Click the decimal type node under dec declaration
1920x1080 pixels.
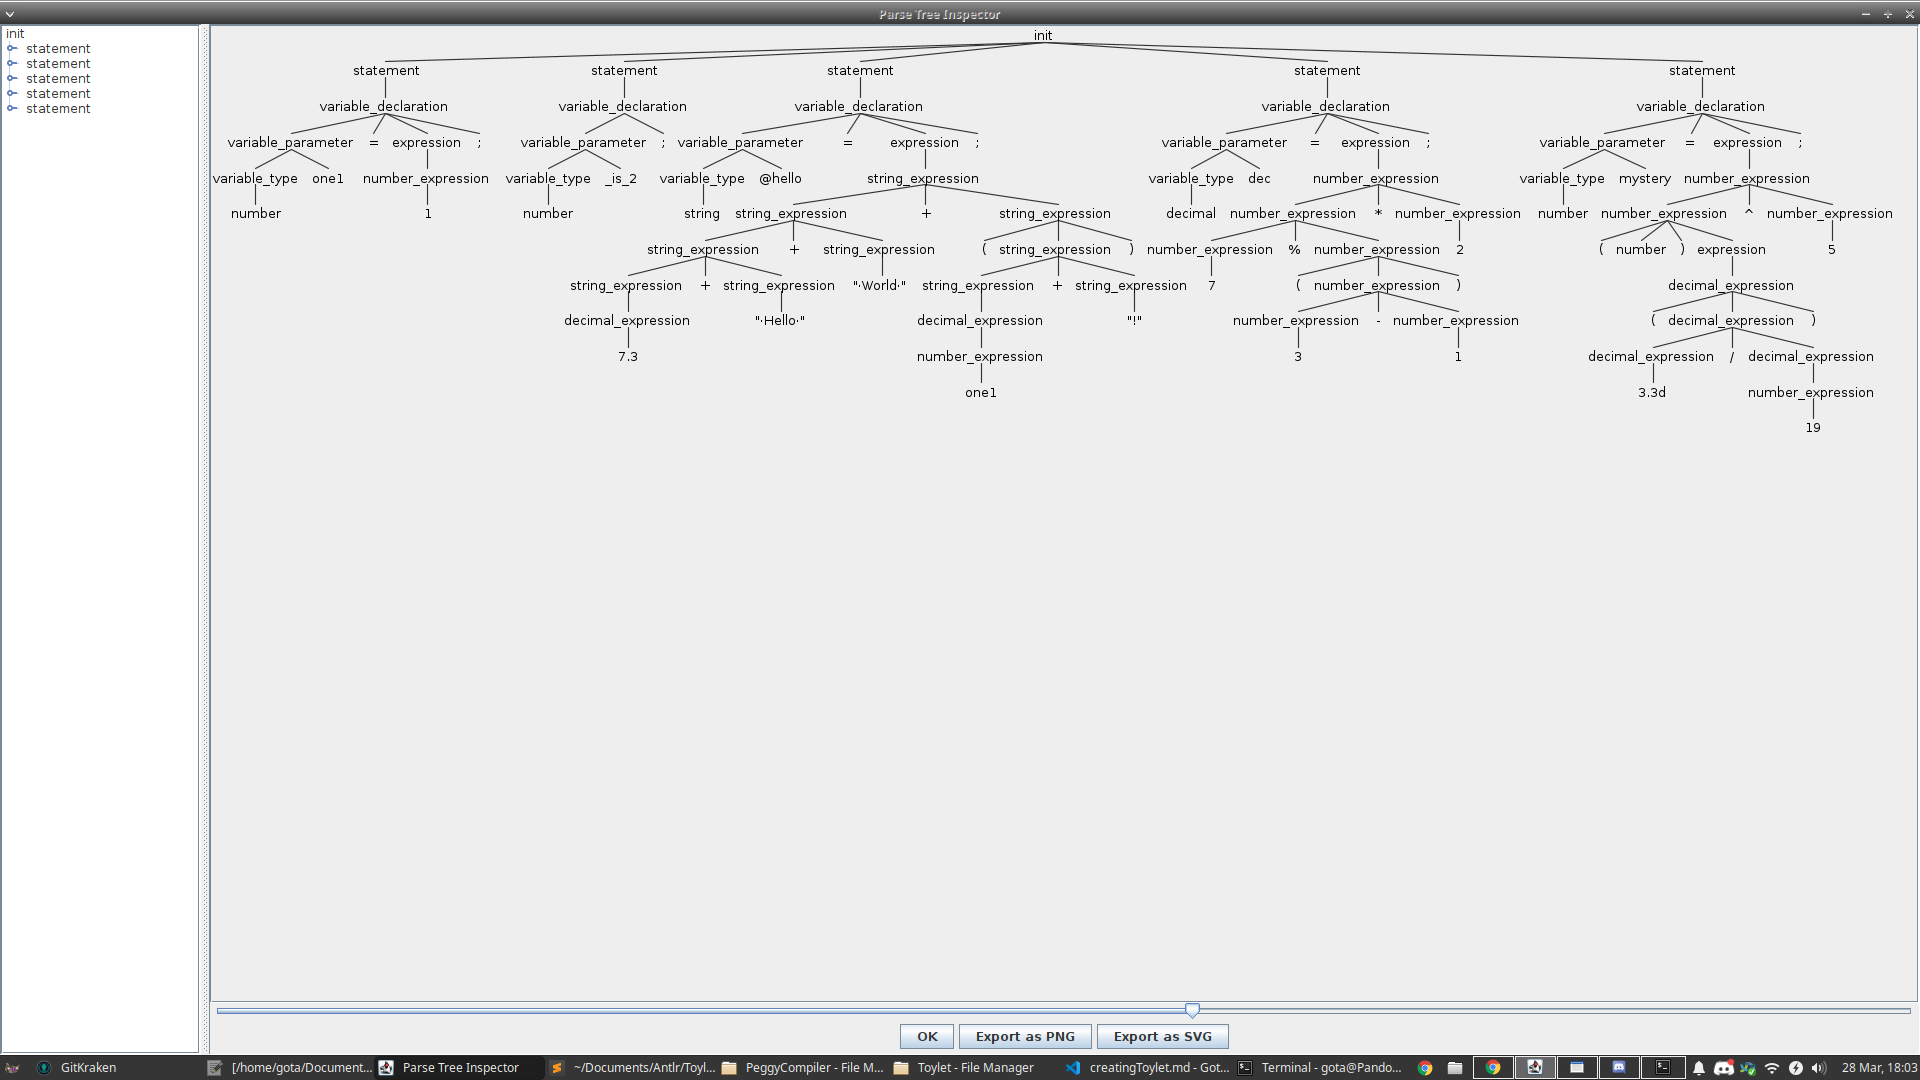[x=1191, y=213]
